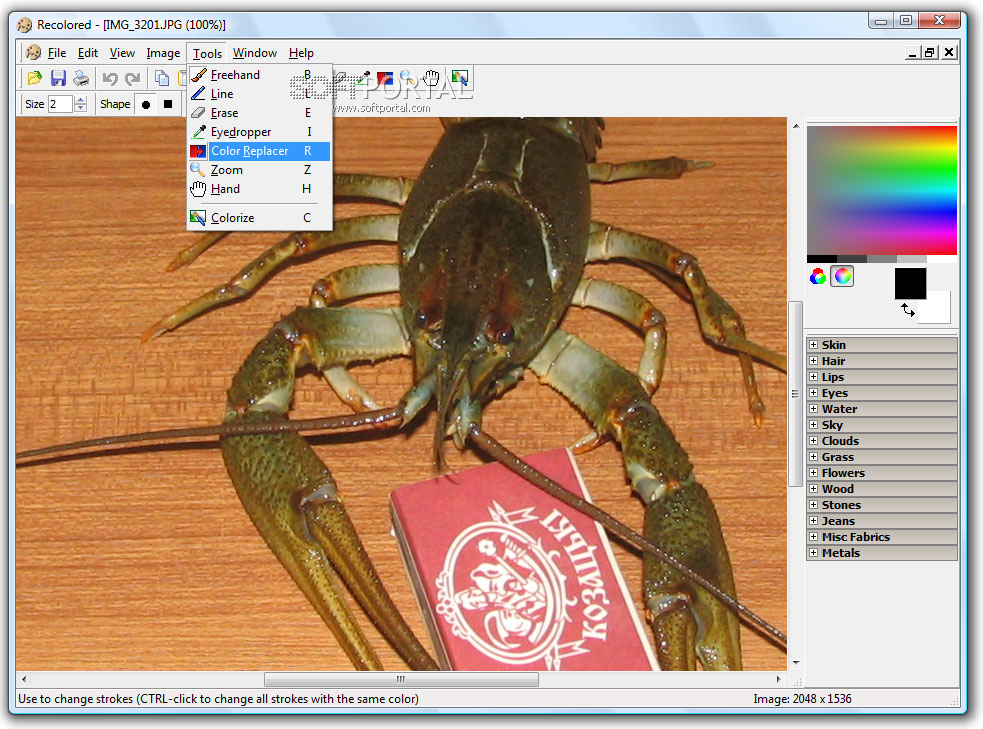The image size is (983, 729).
Task: Click the Save floppy disk icon
Action: 58,78
